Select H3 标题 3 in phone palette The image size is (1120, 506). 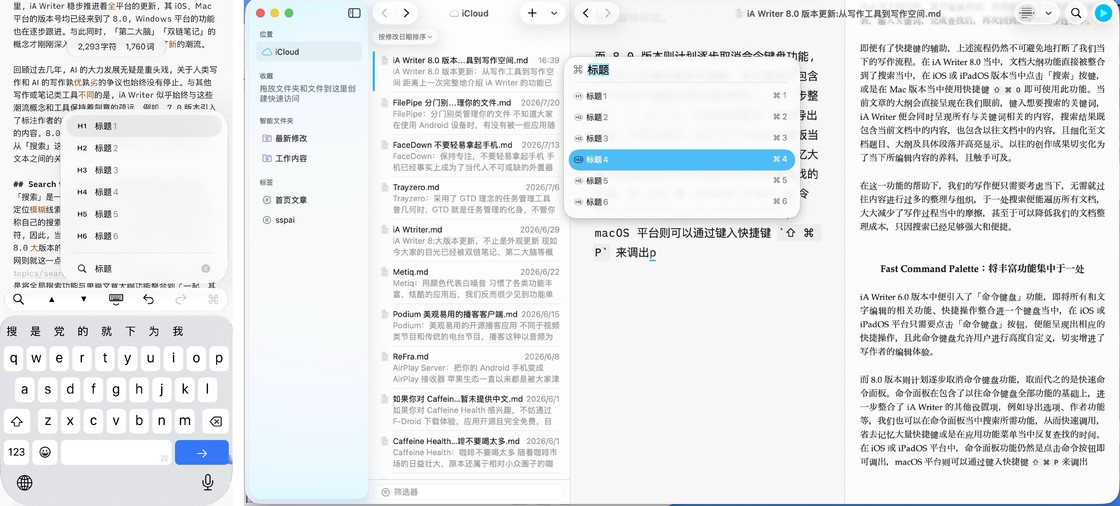tap(144, 170)
